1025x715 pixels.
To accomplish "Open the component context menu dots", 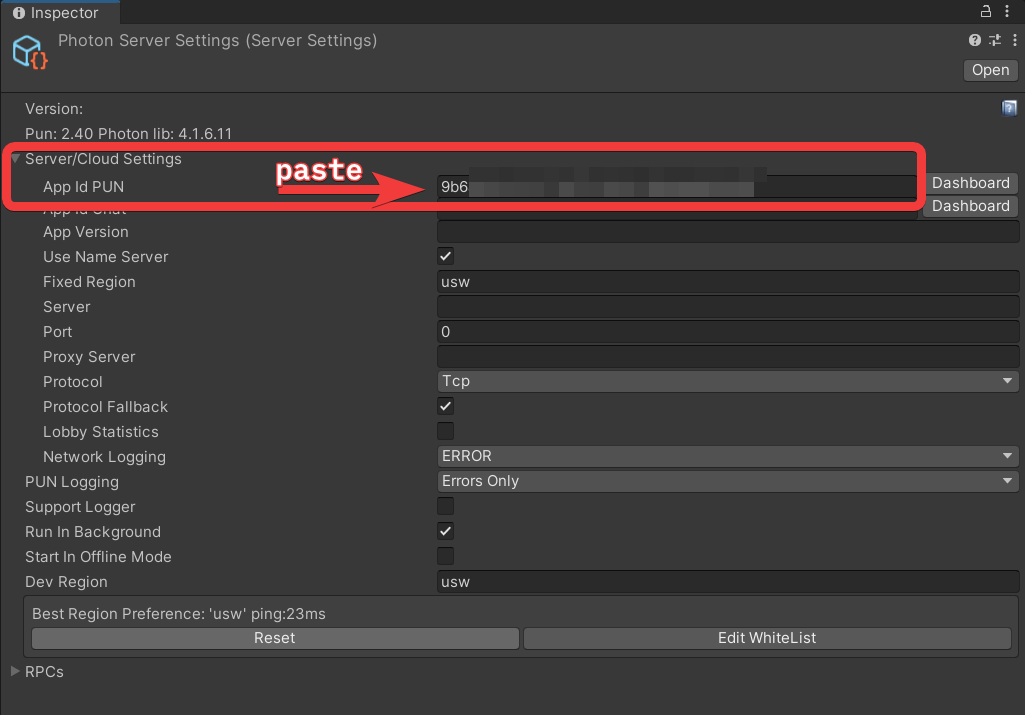I will (x=1015, y=41).
